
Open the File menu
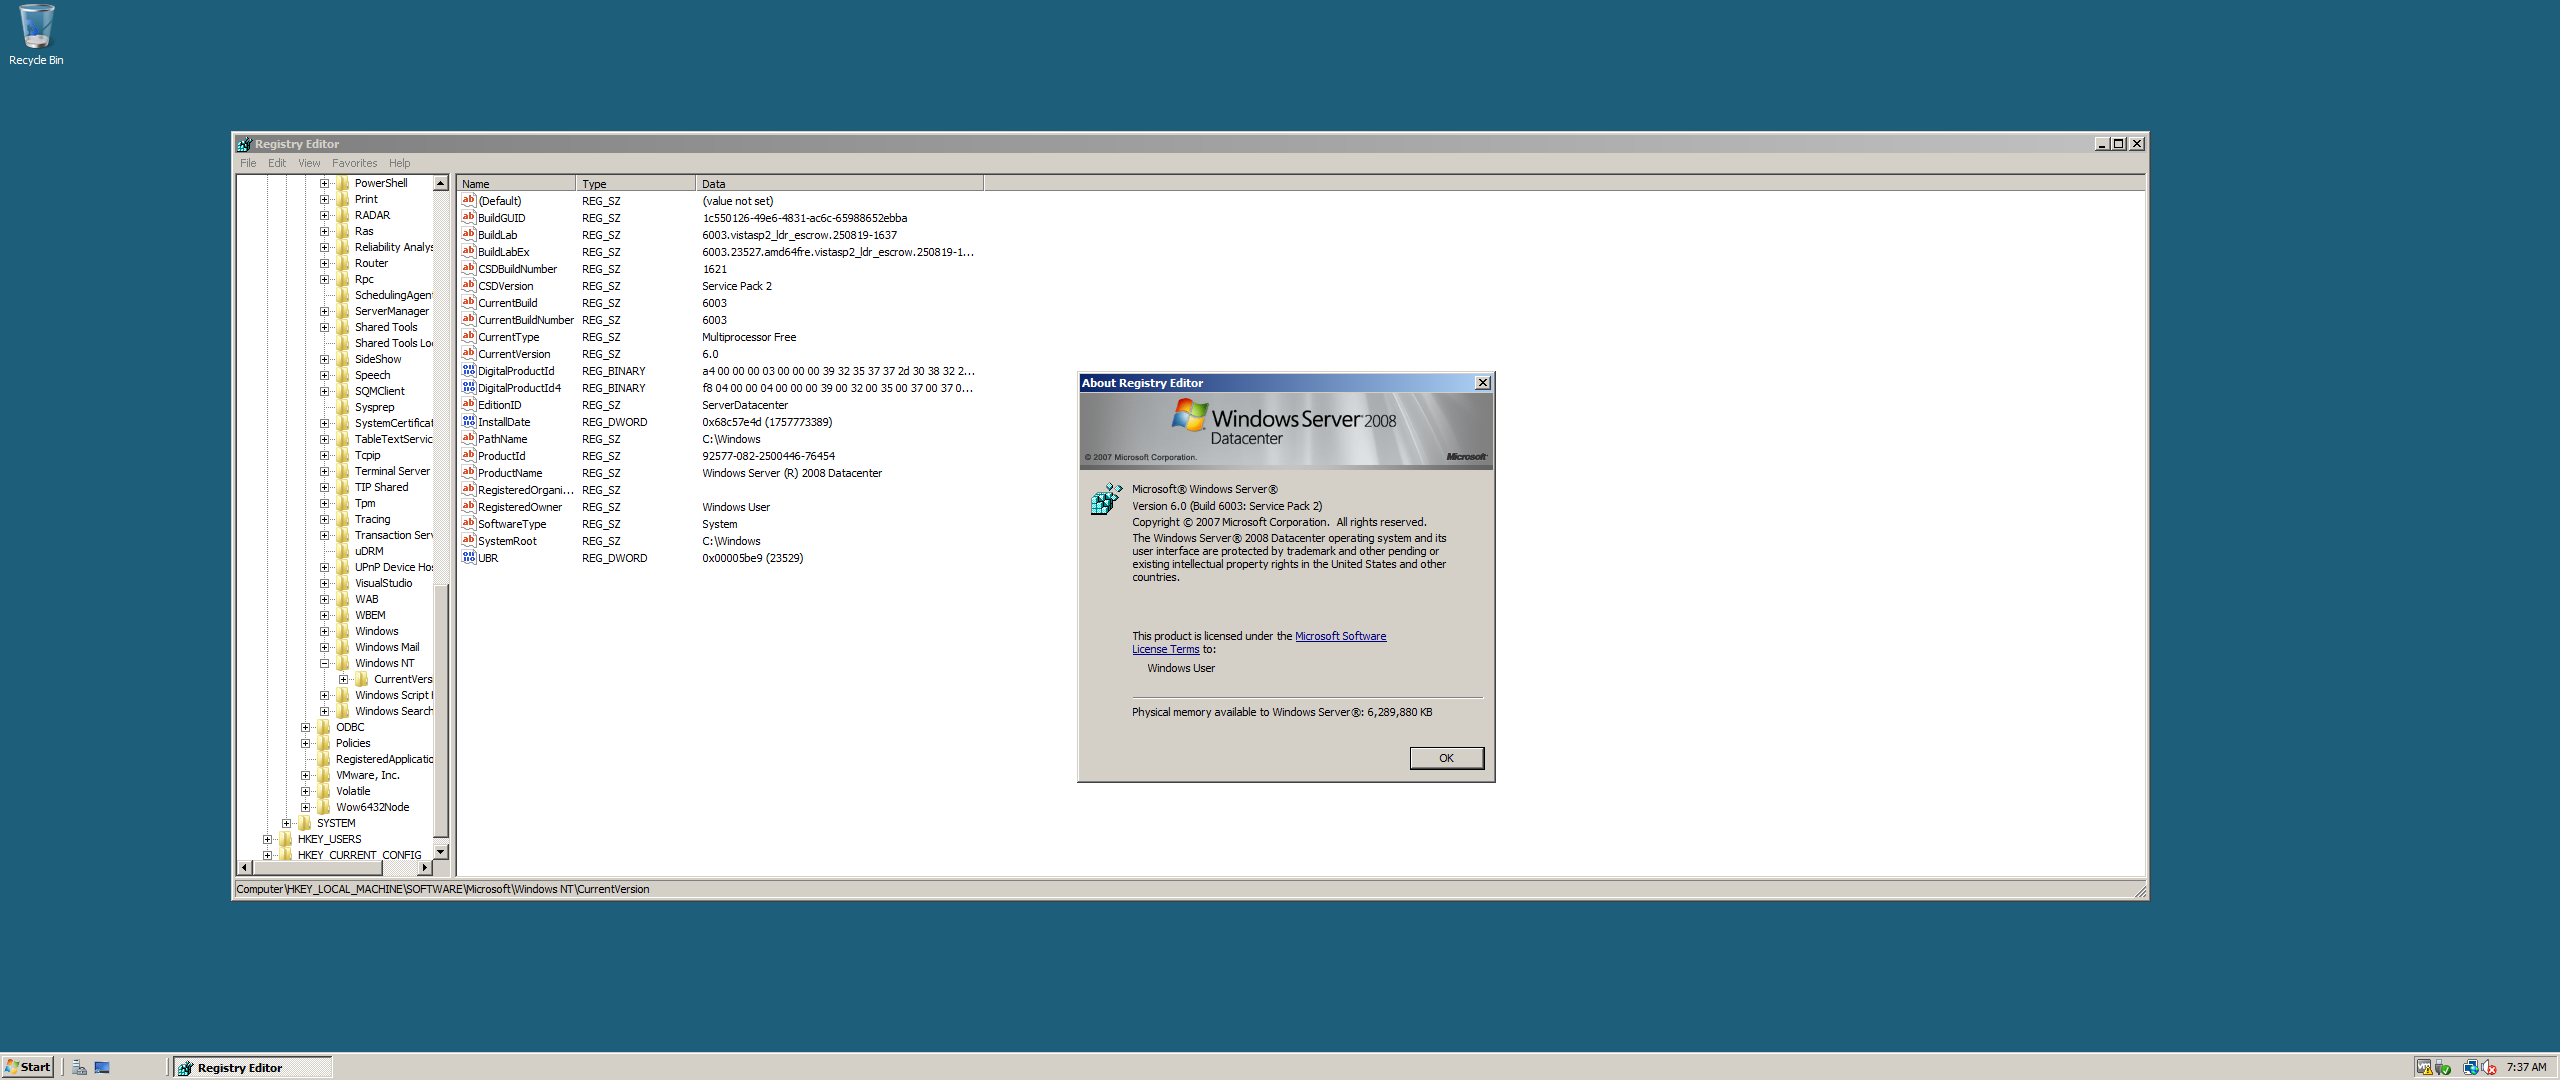(248, 163)
